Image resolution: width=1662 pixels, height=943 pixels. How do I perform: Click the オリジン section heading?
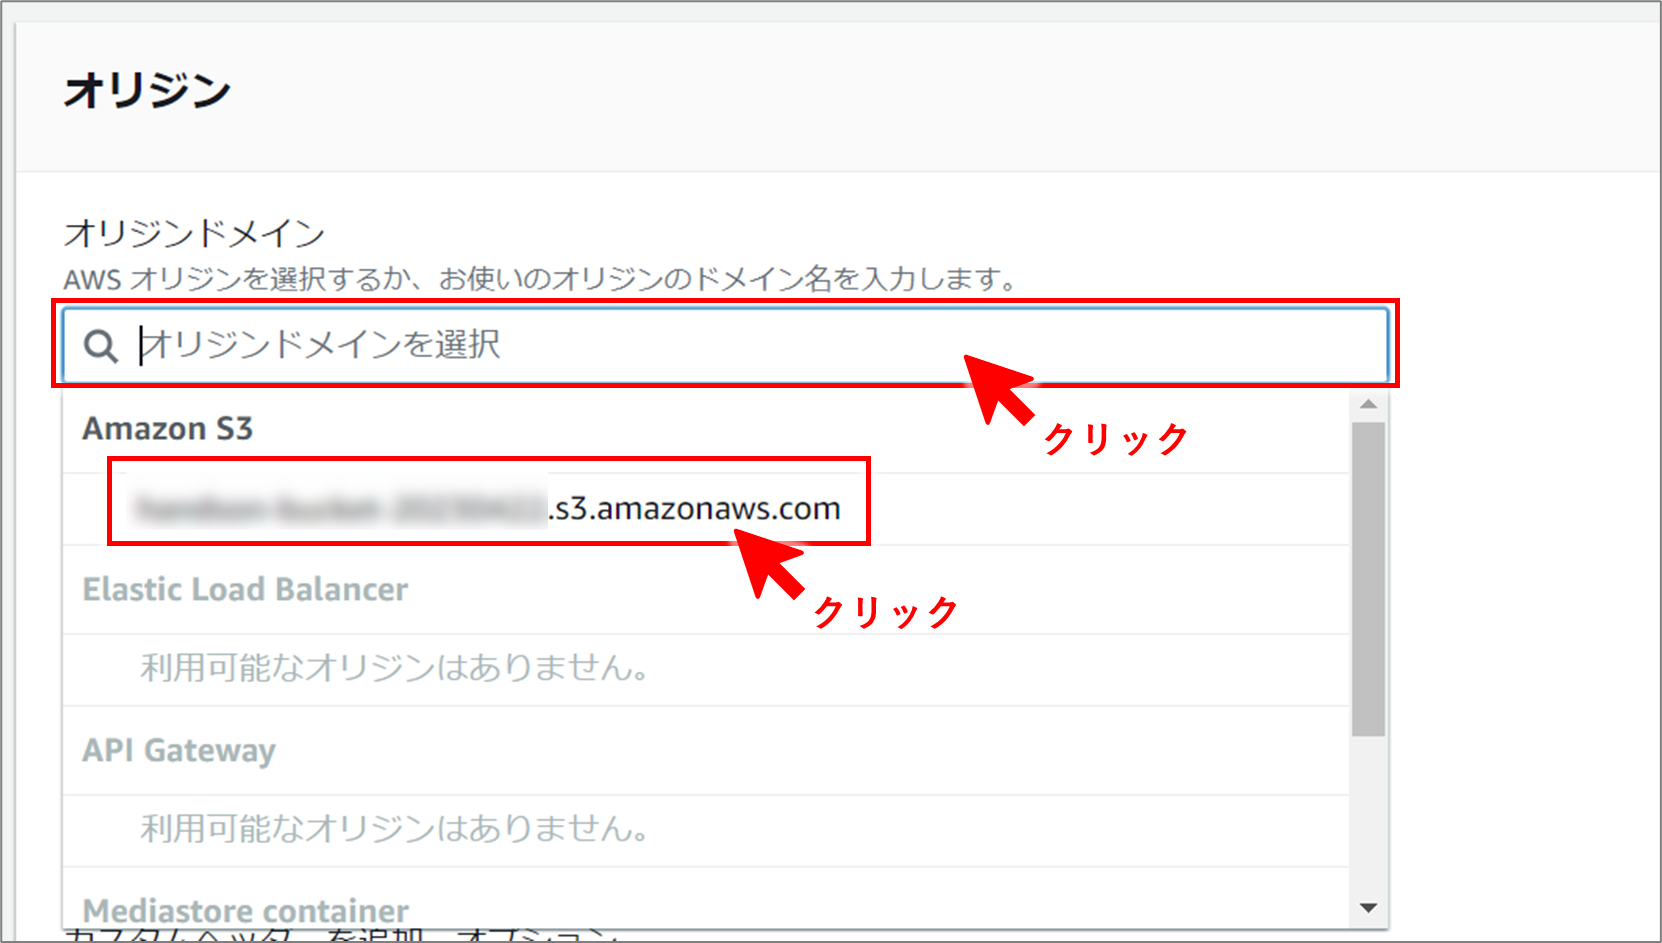click(x=147, y=91)
